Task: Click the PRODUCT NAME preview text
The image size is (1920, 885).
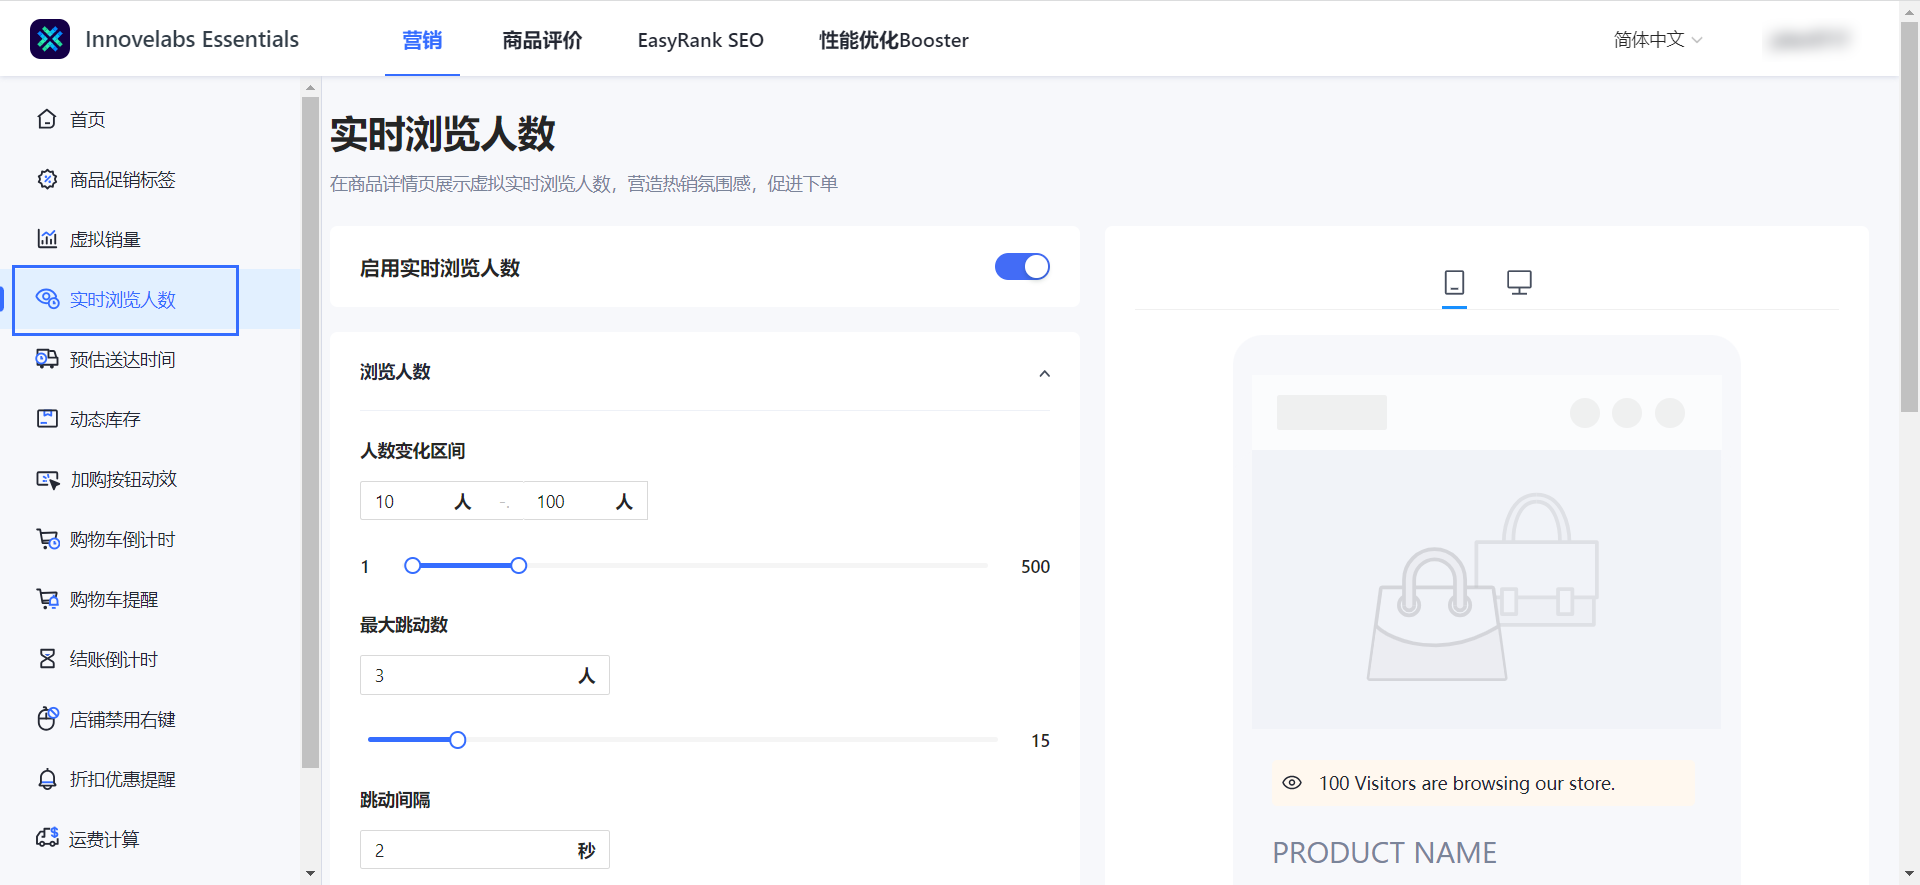Action: [1384, 853]
